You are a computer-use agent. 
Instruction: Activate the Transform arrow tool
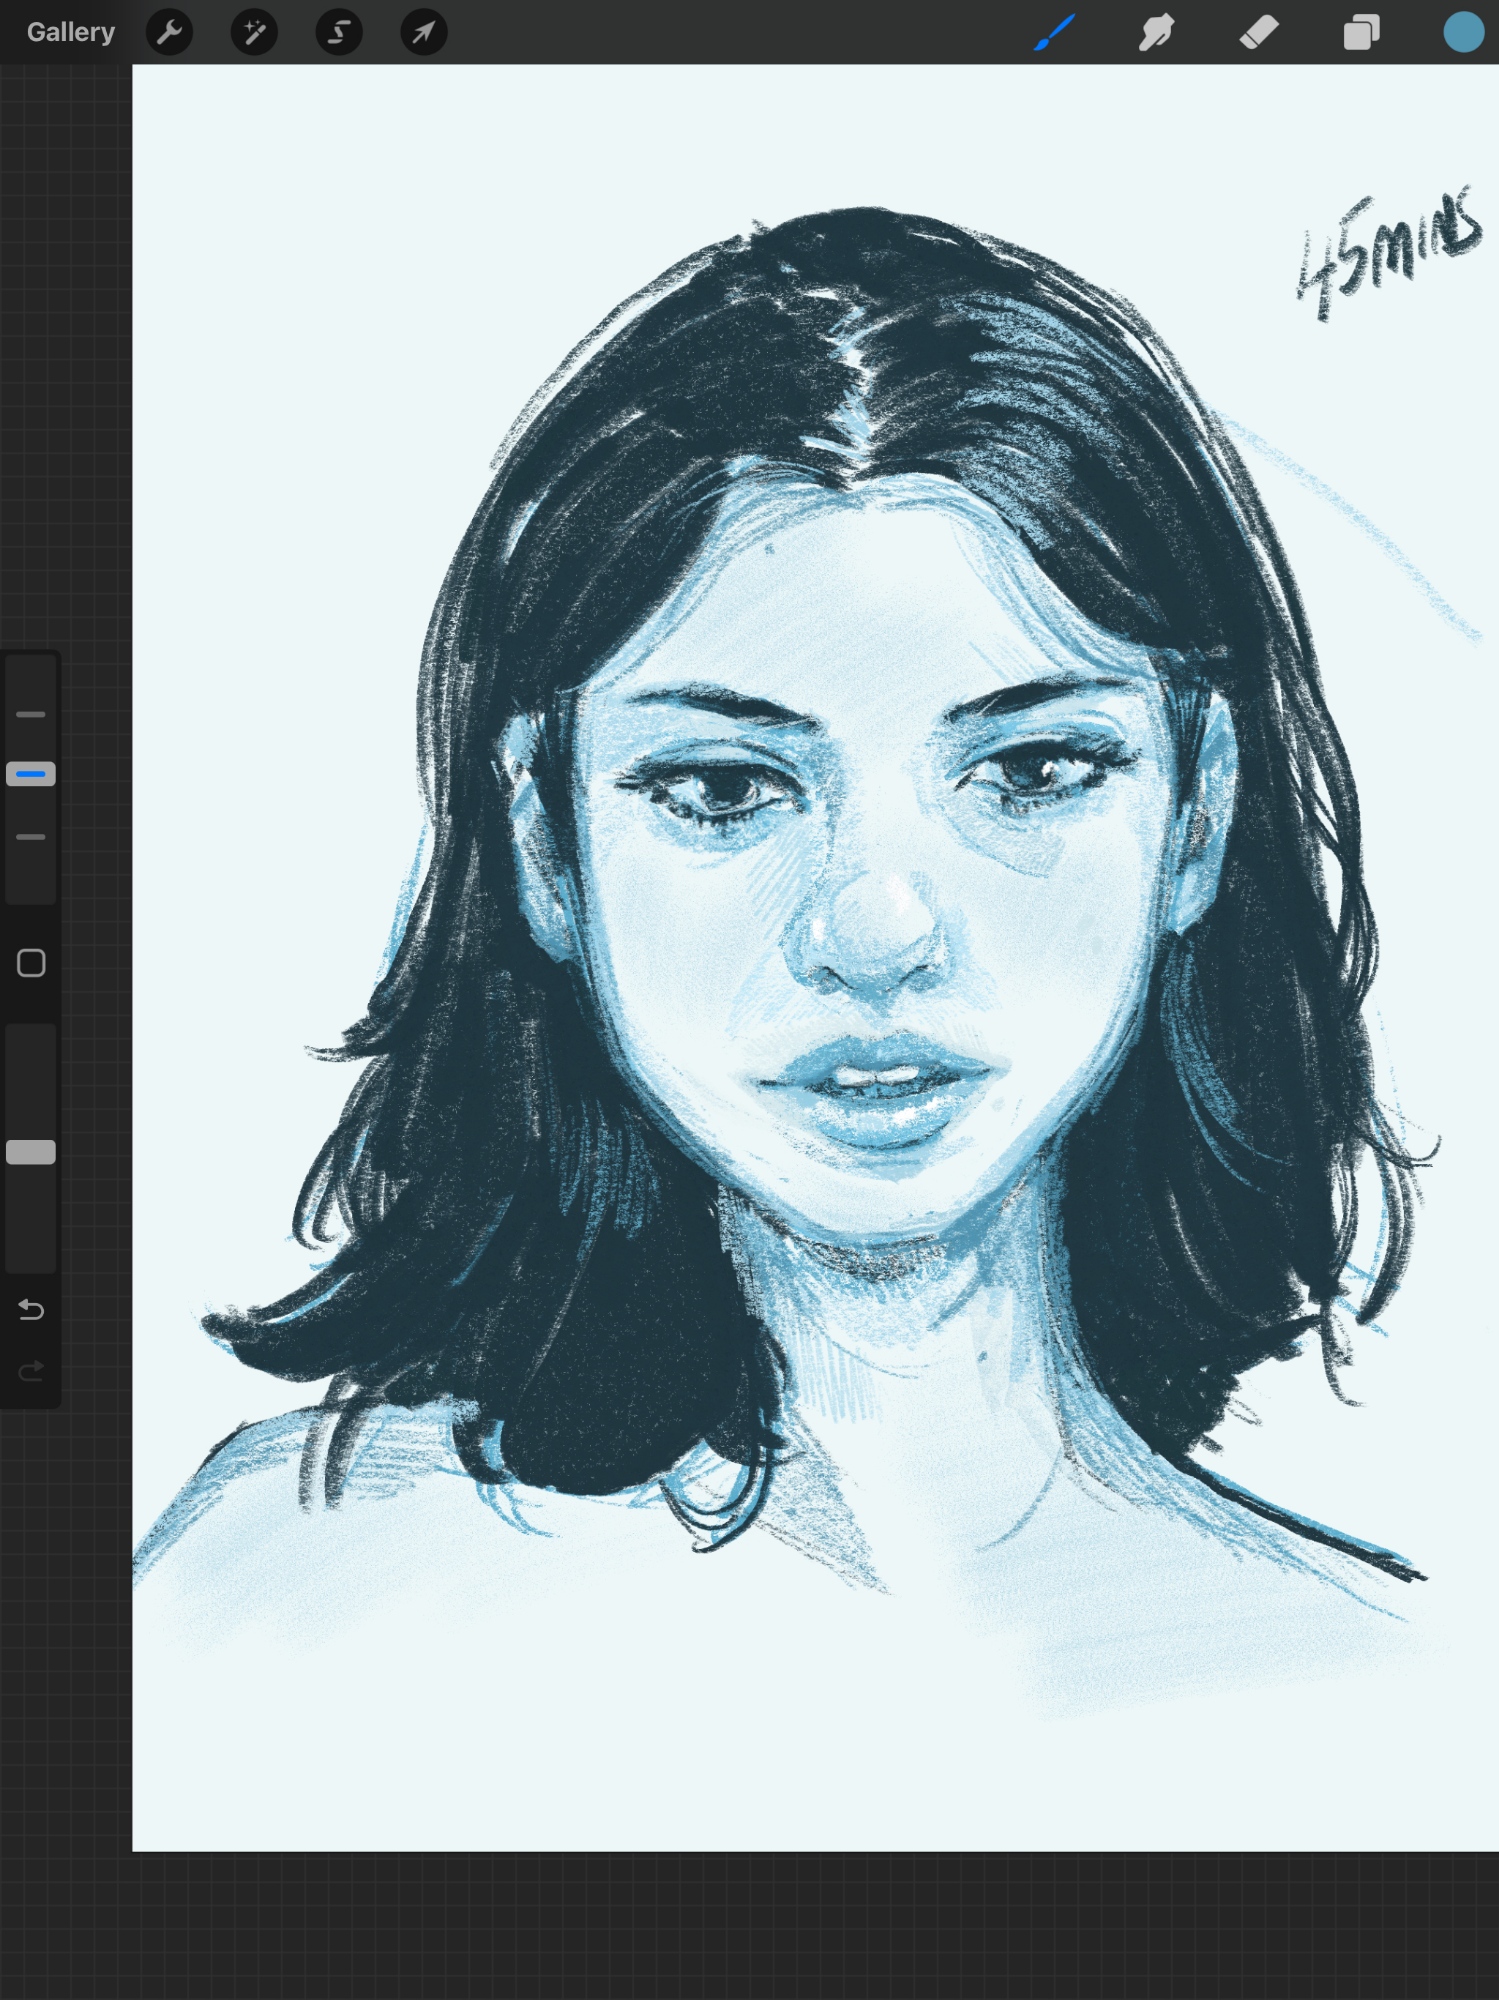(x=424, y=32)
